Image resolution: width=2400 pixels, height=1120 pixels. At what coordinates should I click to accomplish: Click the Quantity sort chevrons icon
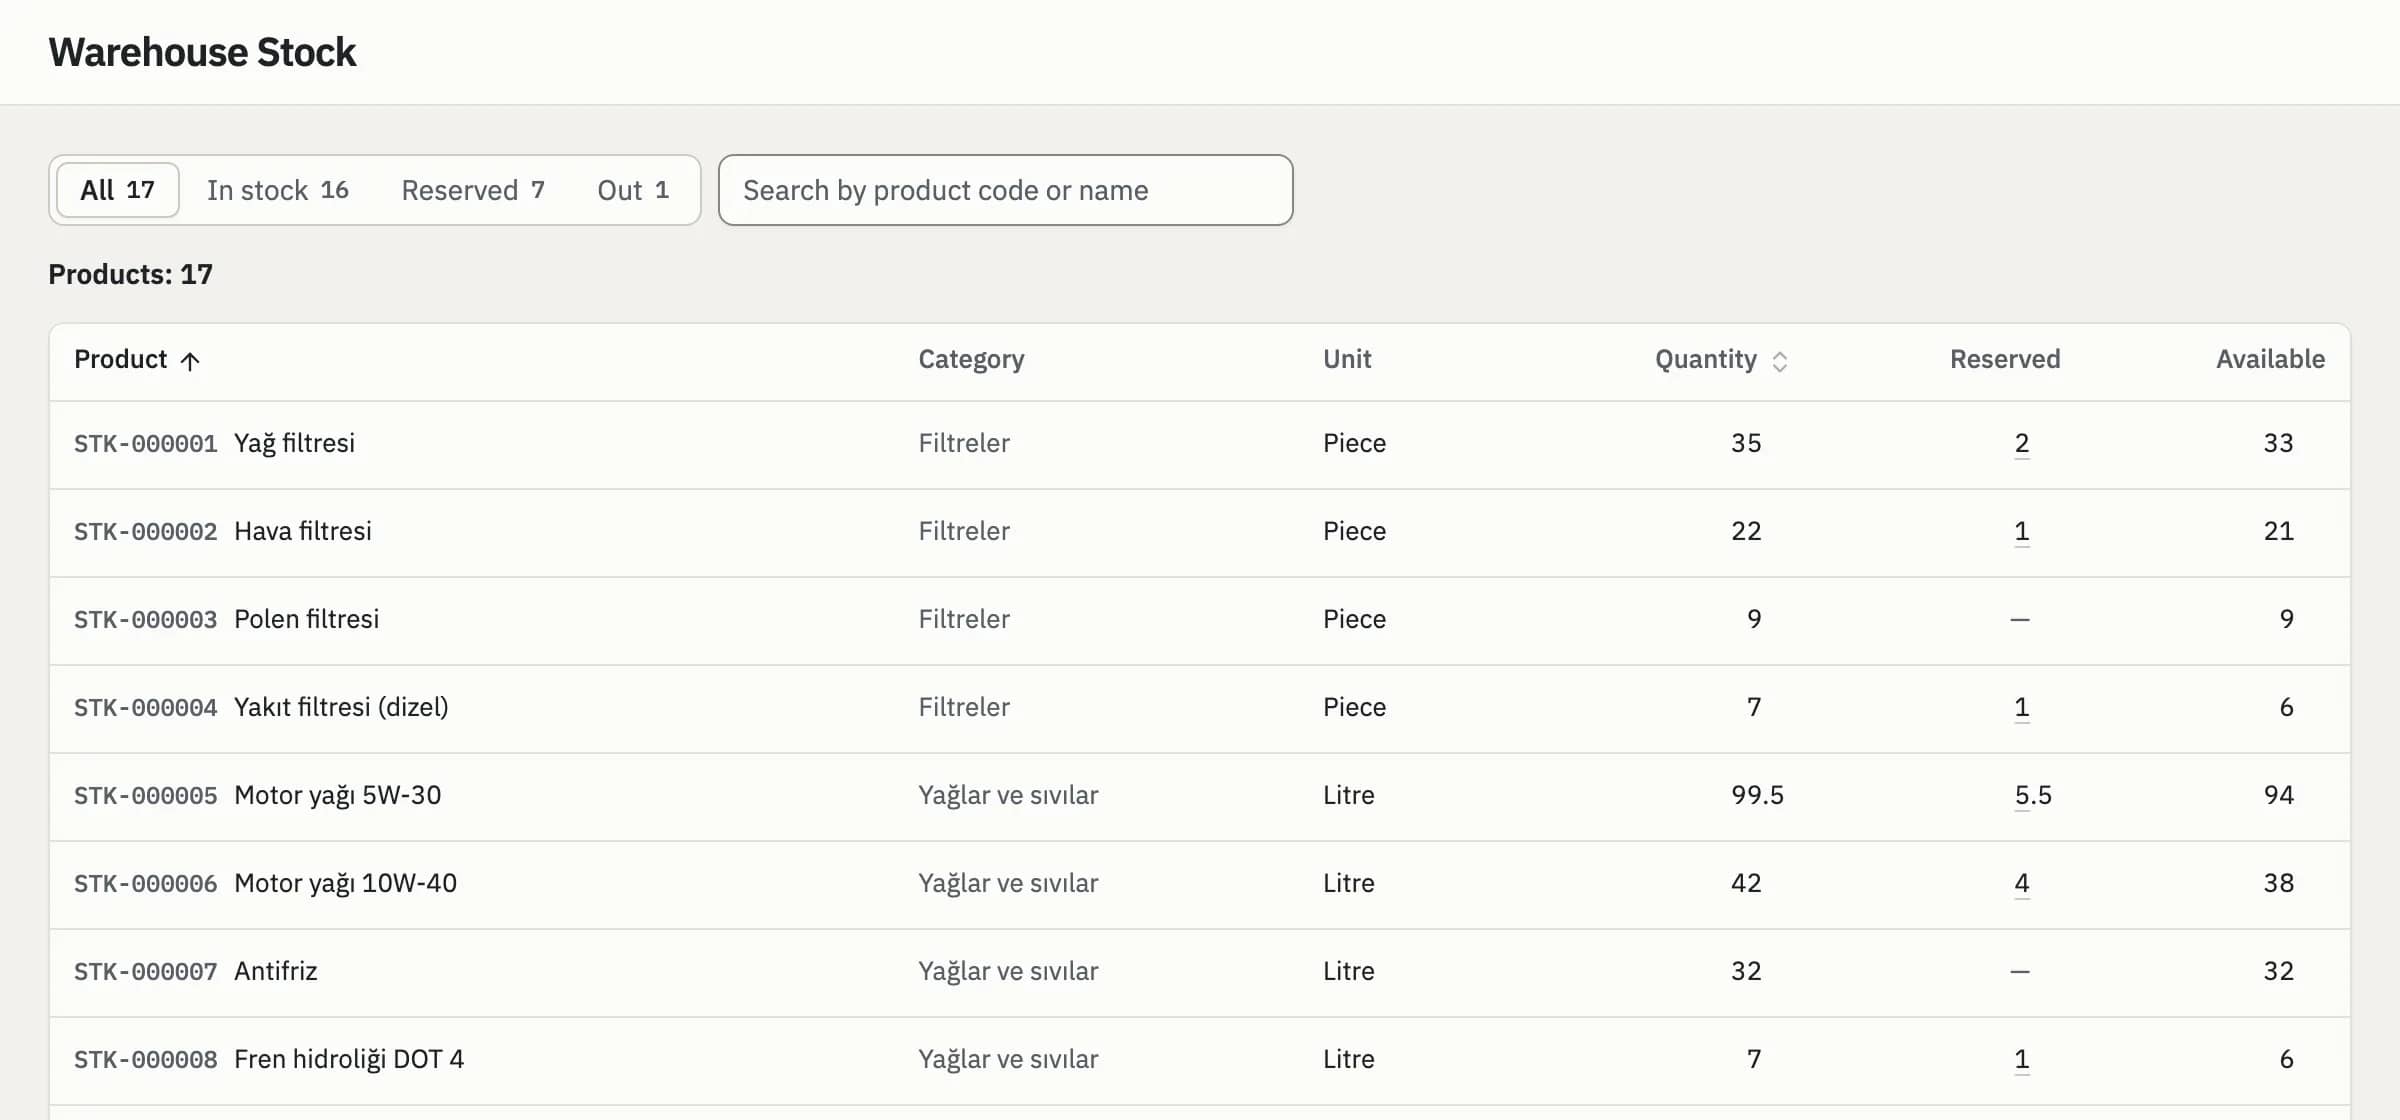click(x=1780, y=361)
